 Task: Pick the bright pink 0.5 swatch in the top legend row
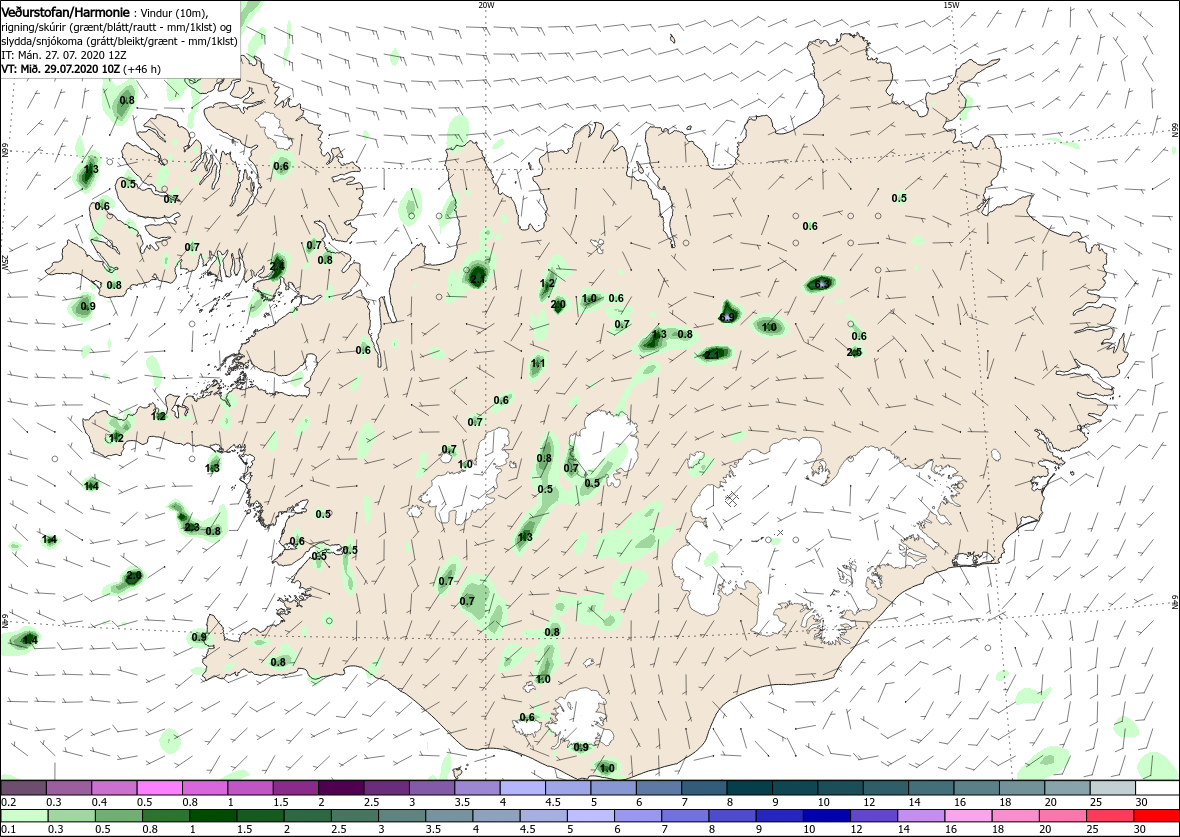tap(160, 787)
